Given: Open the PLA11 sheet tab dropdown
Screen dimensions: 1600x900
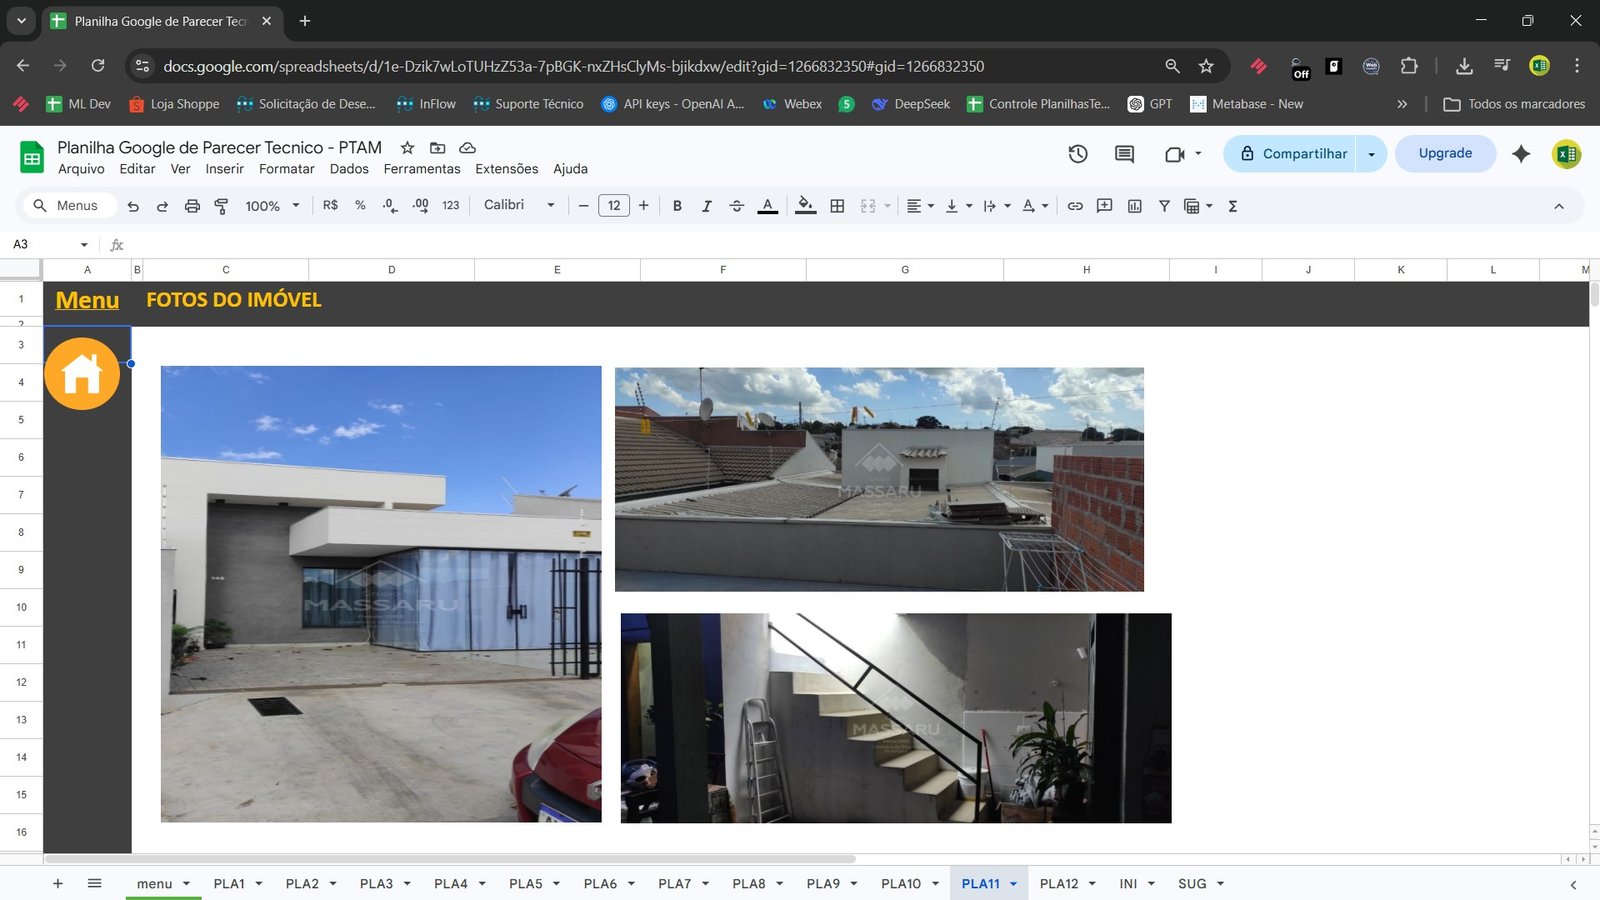Looking at the screenshot, I should coord(1014,883).
